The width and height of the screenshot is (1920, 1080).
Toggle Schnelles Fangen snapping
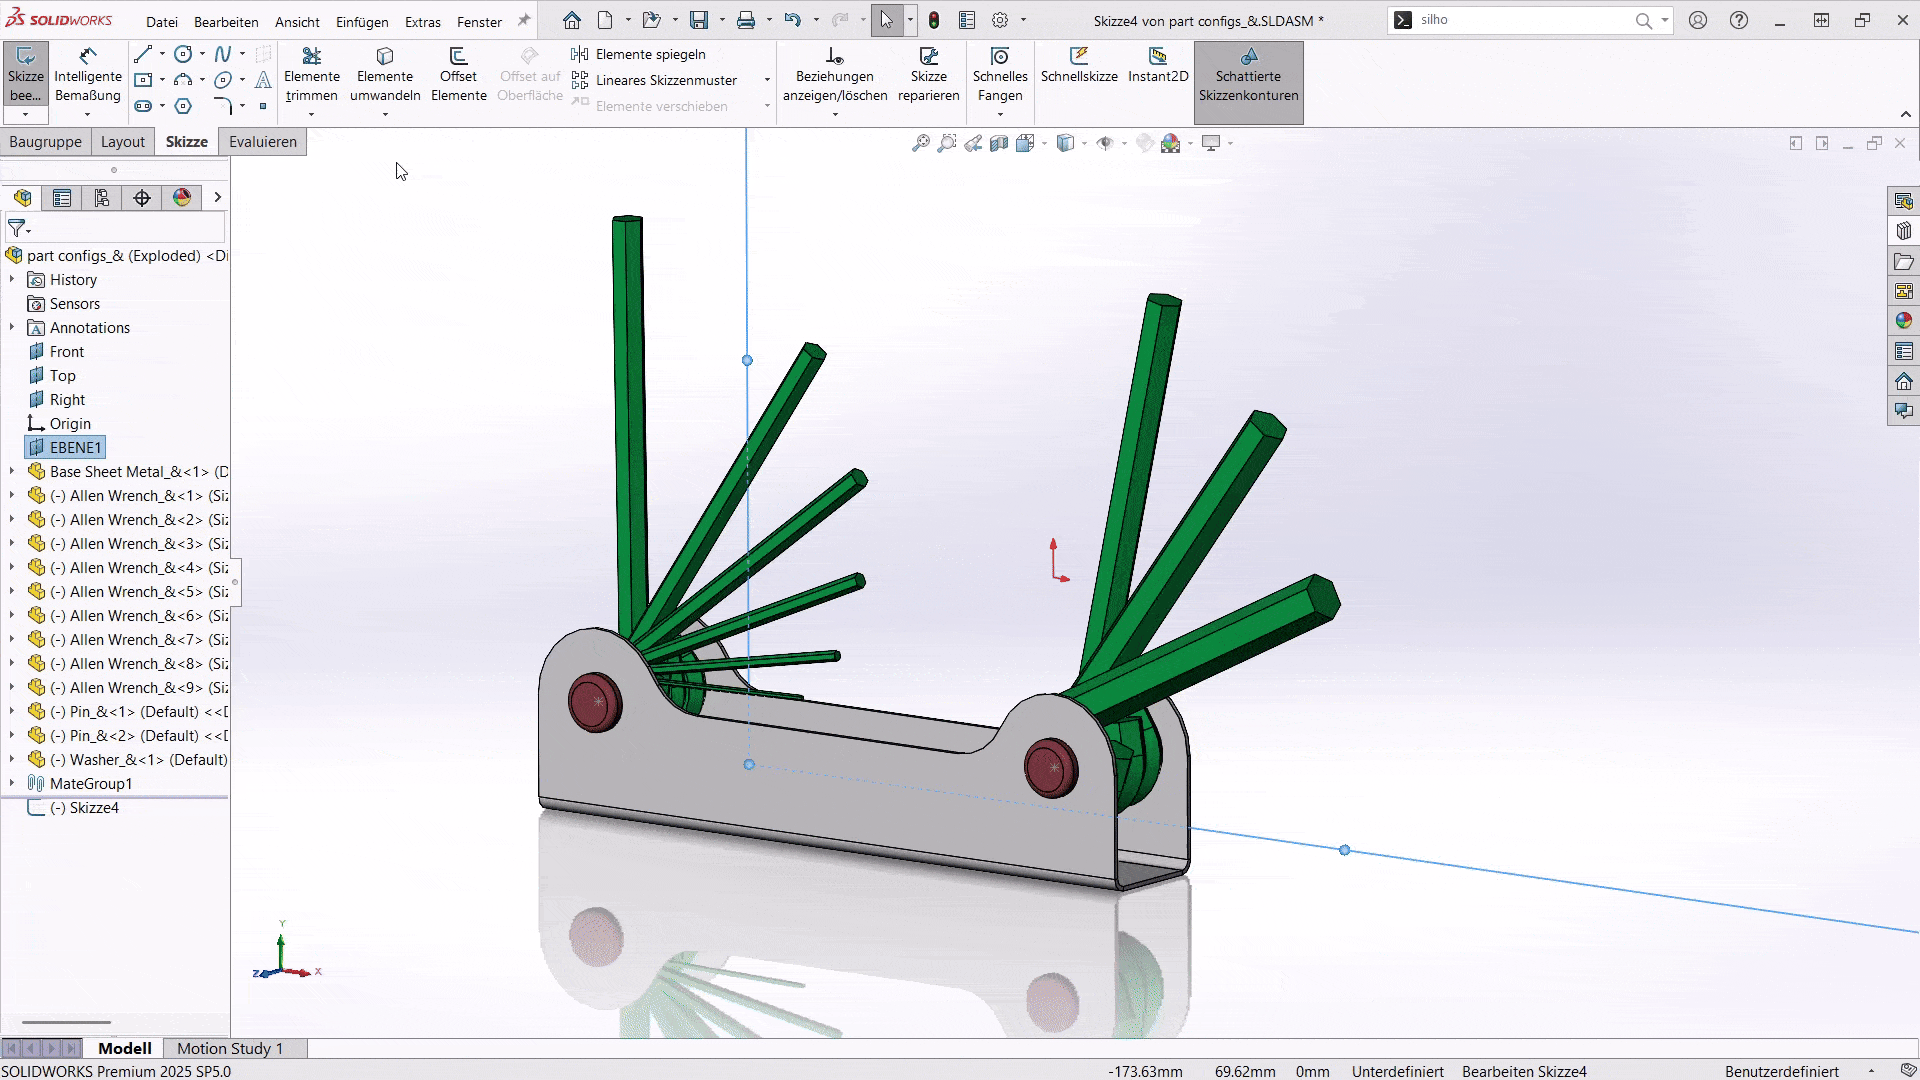999,75
